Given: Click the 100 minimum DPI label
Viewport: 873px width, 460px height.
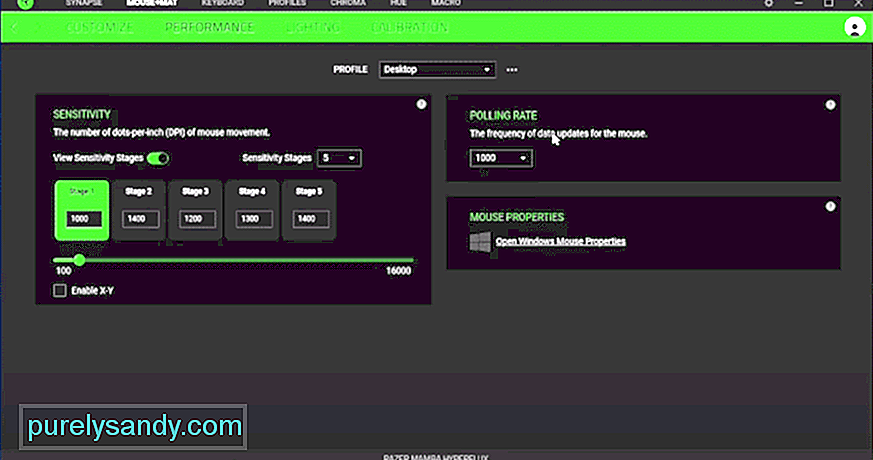Looking at the screenshot, I should click(x=63, y=271).
